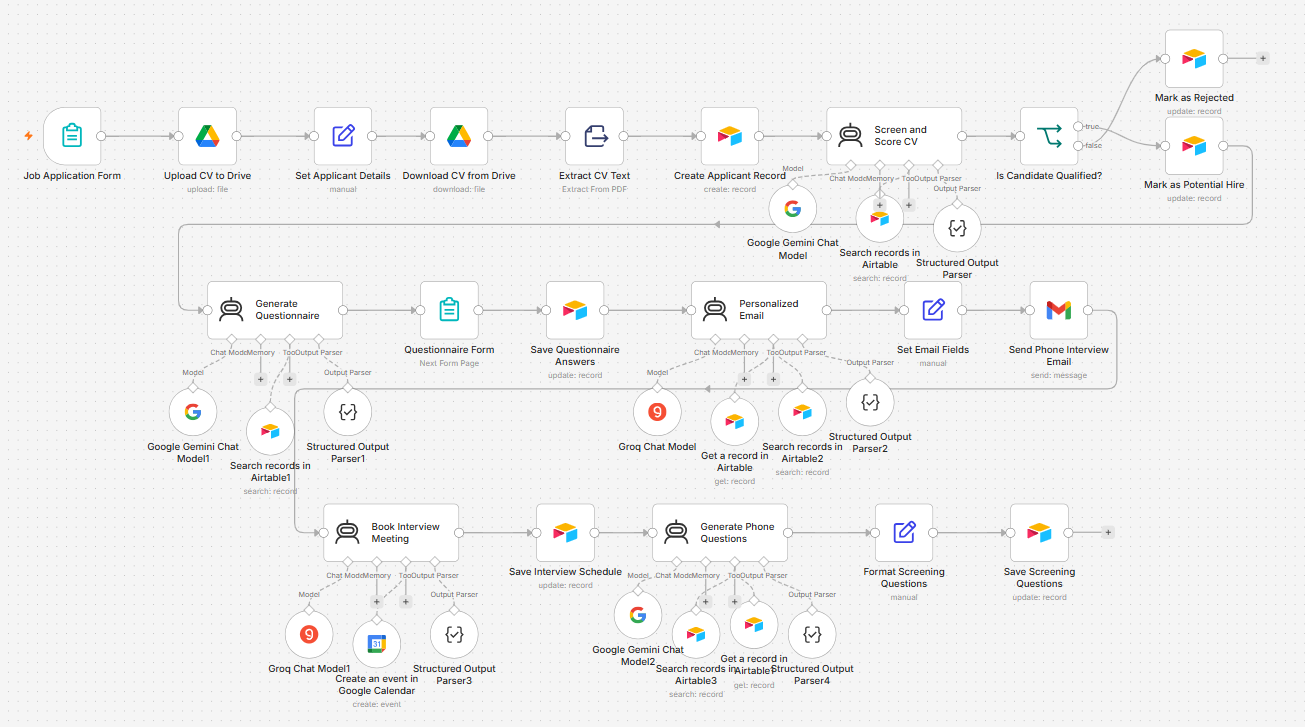The width and height of the screenshot is (1305, 727).
Task: Select the Google Gemini Chat Model1 node
Action: click(193, 412)
